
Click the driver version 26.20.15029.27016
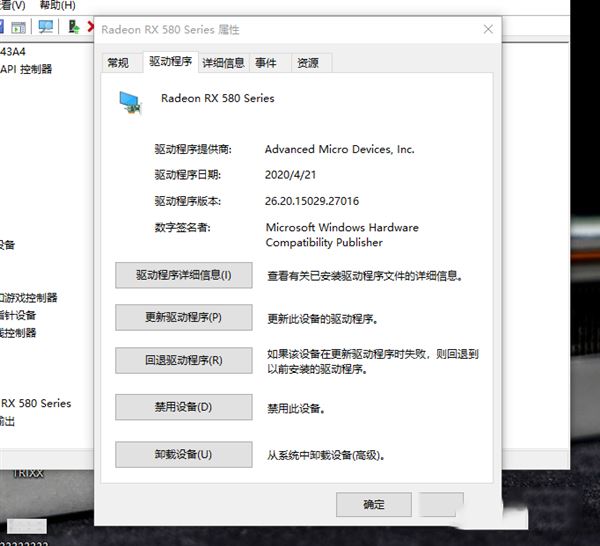[x=312, y=201]
